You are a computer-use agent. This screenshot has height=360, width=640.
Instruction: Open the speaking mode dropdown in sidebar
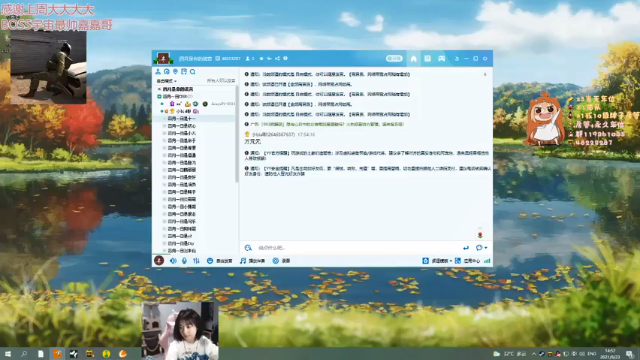[167, 81]
